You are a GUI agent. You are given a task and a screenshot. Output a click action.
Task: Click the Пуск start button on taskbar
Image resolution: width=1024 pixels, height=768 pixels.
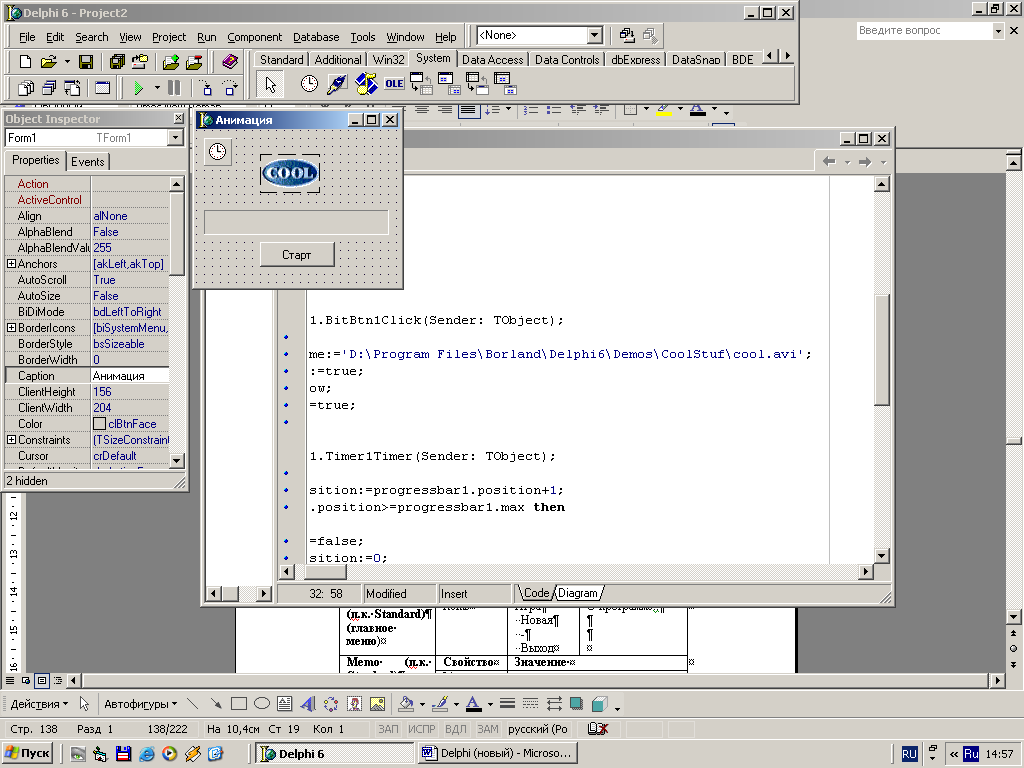[28, 753]
